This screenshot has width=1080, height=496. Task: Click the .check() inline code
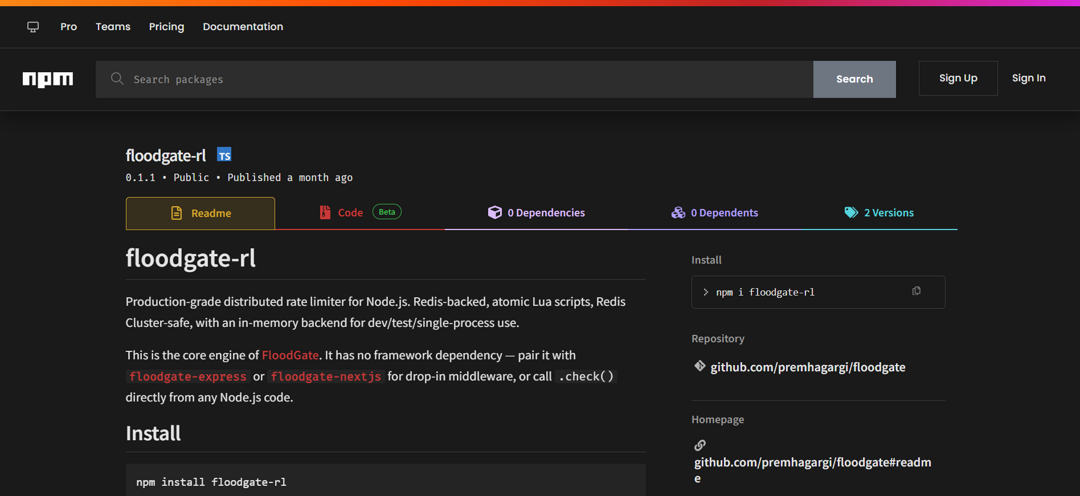click(585, 377)
